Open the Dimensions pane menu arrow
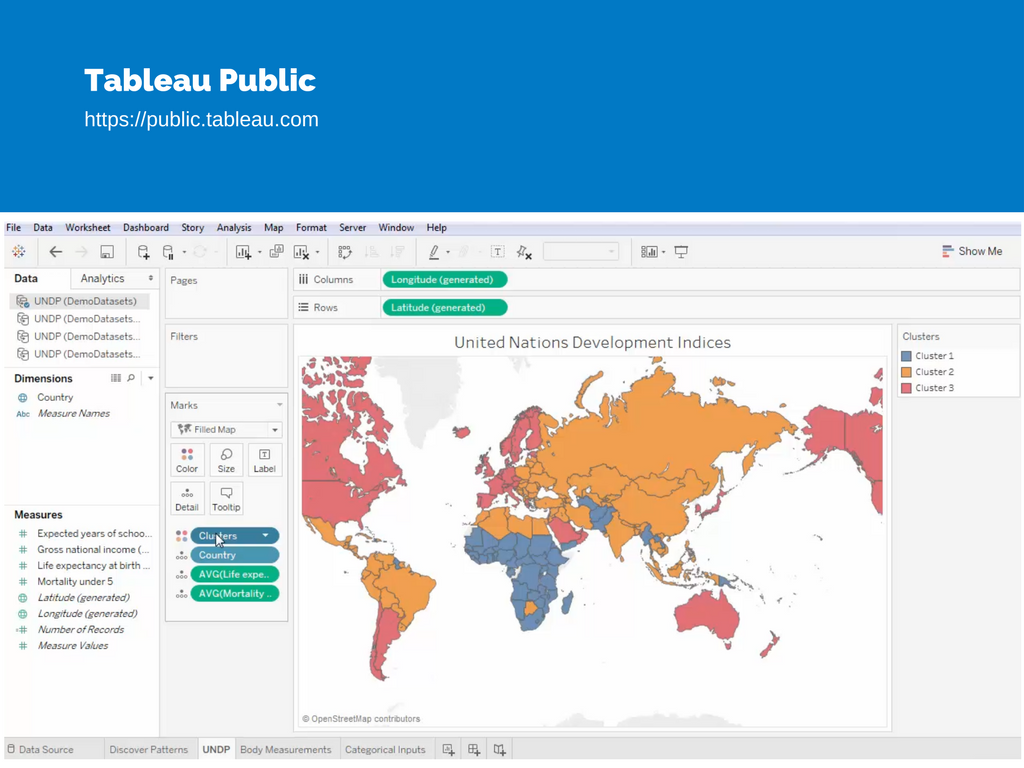This screenshot has height=768, width=1024. click(151, 378)
